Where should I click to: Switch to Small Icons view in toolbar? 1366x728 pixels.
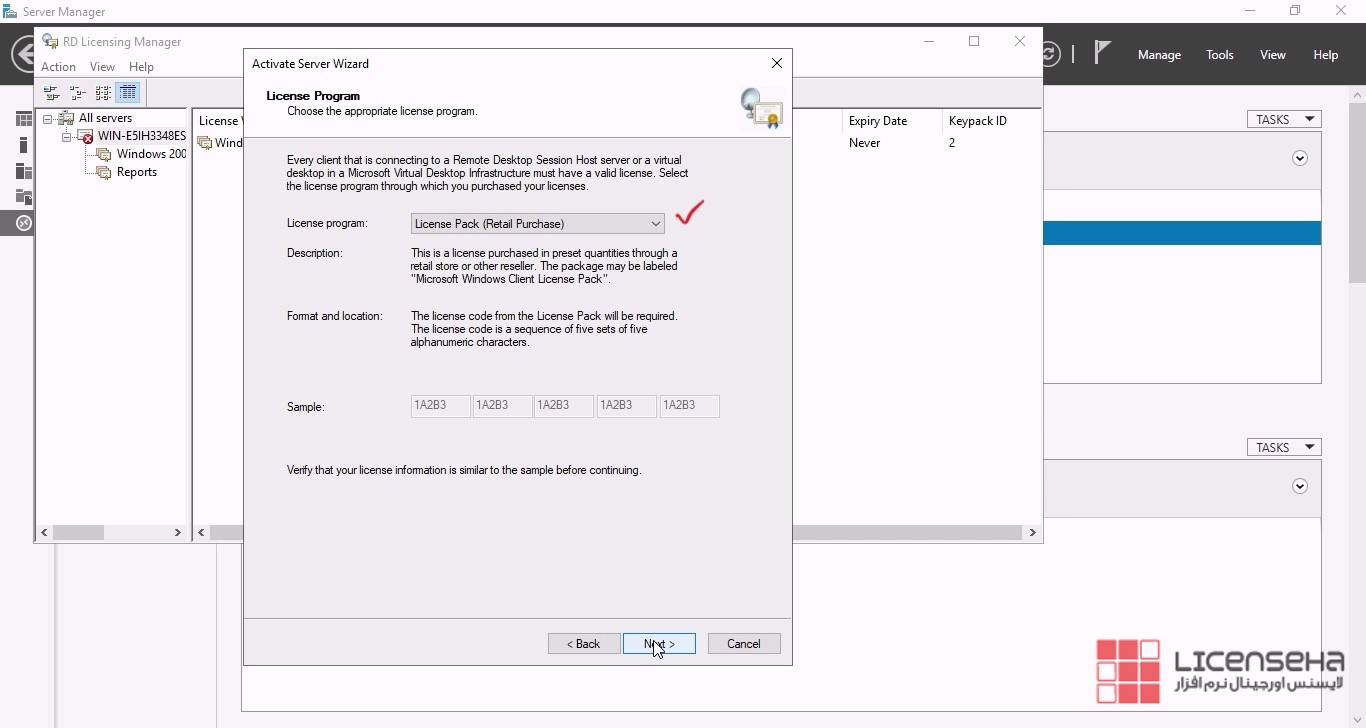click(78, 93)
